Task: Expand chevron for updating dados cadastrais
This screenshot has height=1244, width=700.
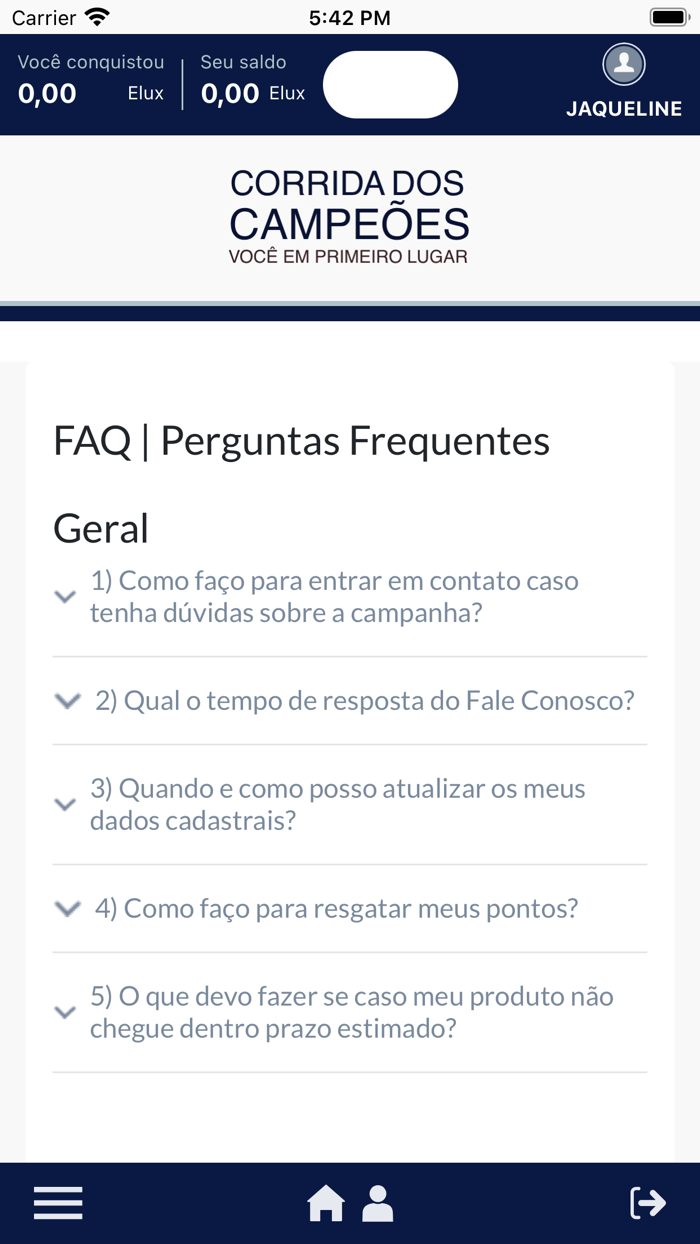Action: point(65,805)
